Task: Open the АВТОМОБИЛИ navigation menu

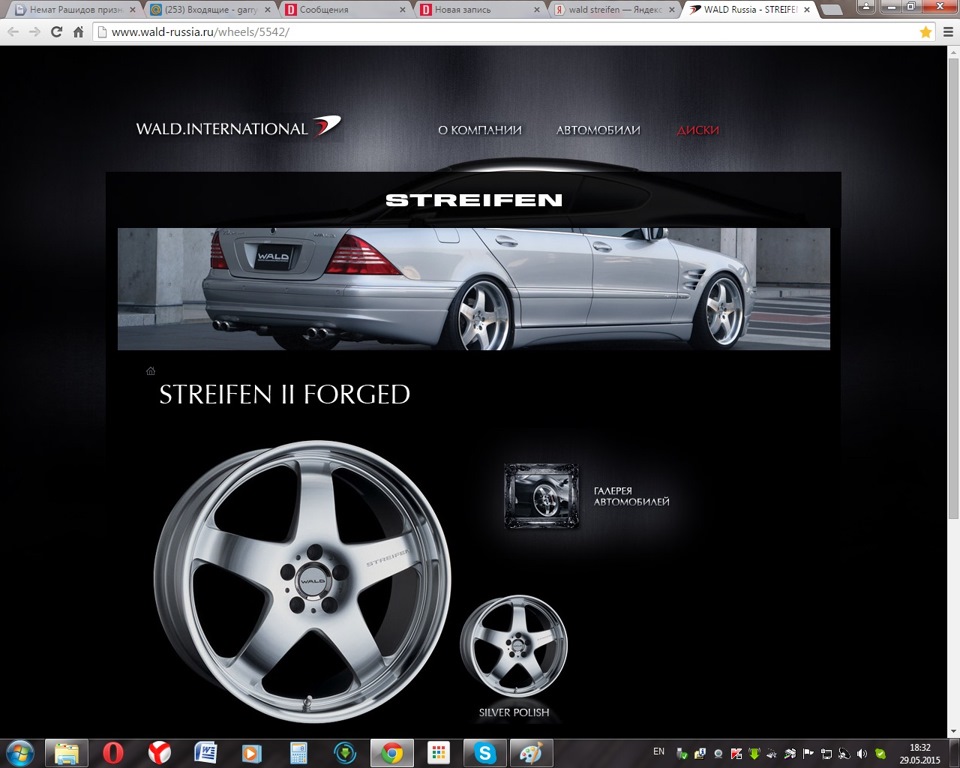Action: (x=597, y=130)
